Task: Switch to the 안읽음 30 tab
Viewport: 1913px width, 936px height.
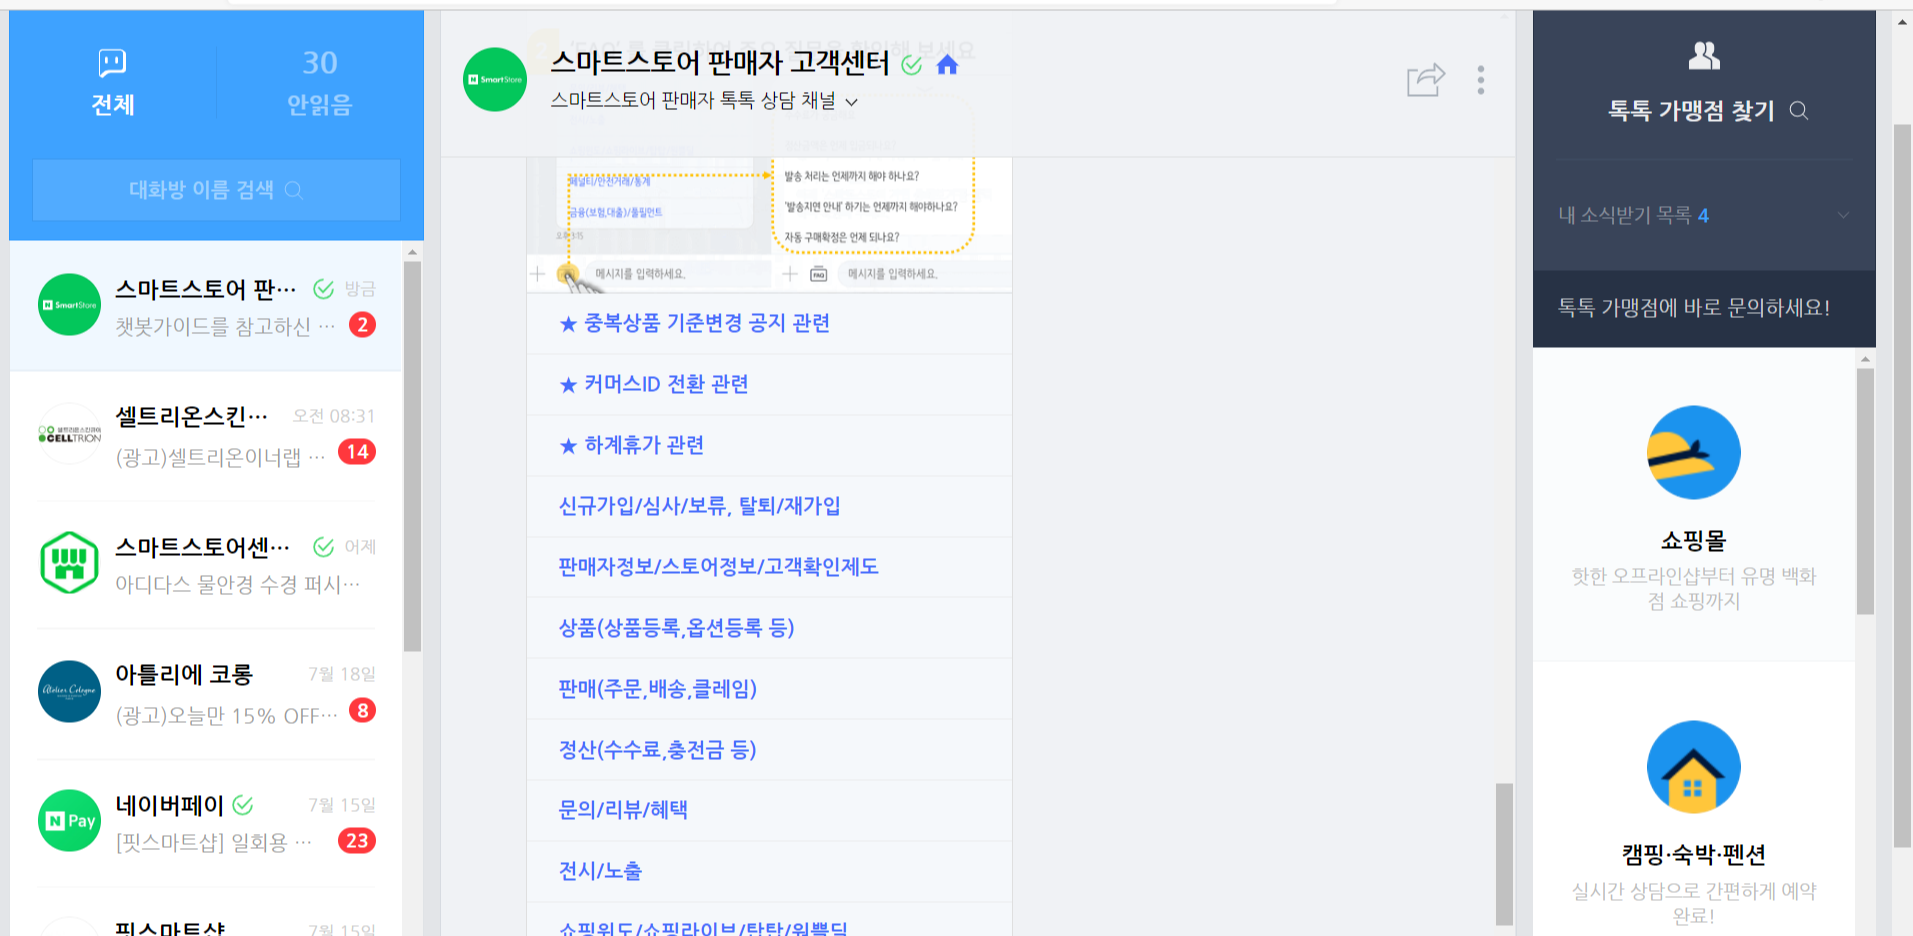Action: click(x=320, y=82)
